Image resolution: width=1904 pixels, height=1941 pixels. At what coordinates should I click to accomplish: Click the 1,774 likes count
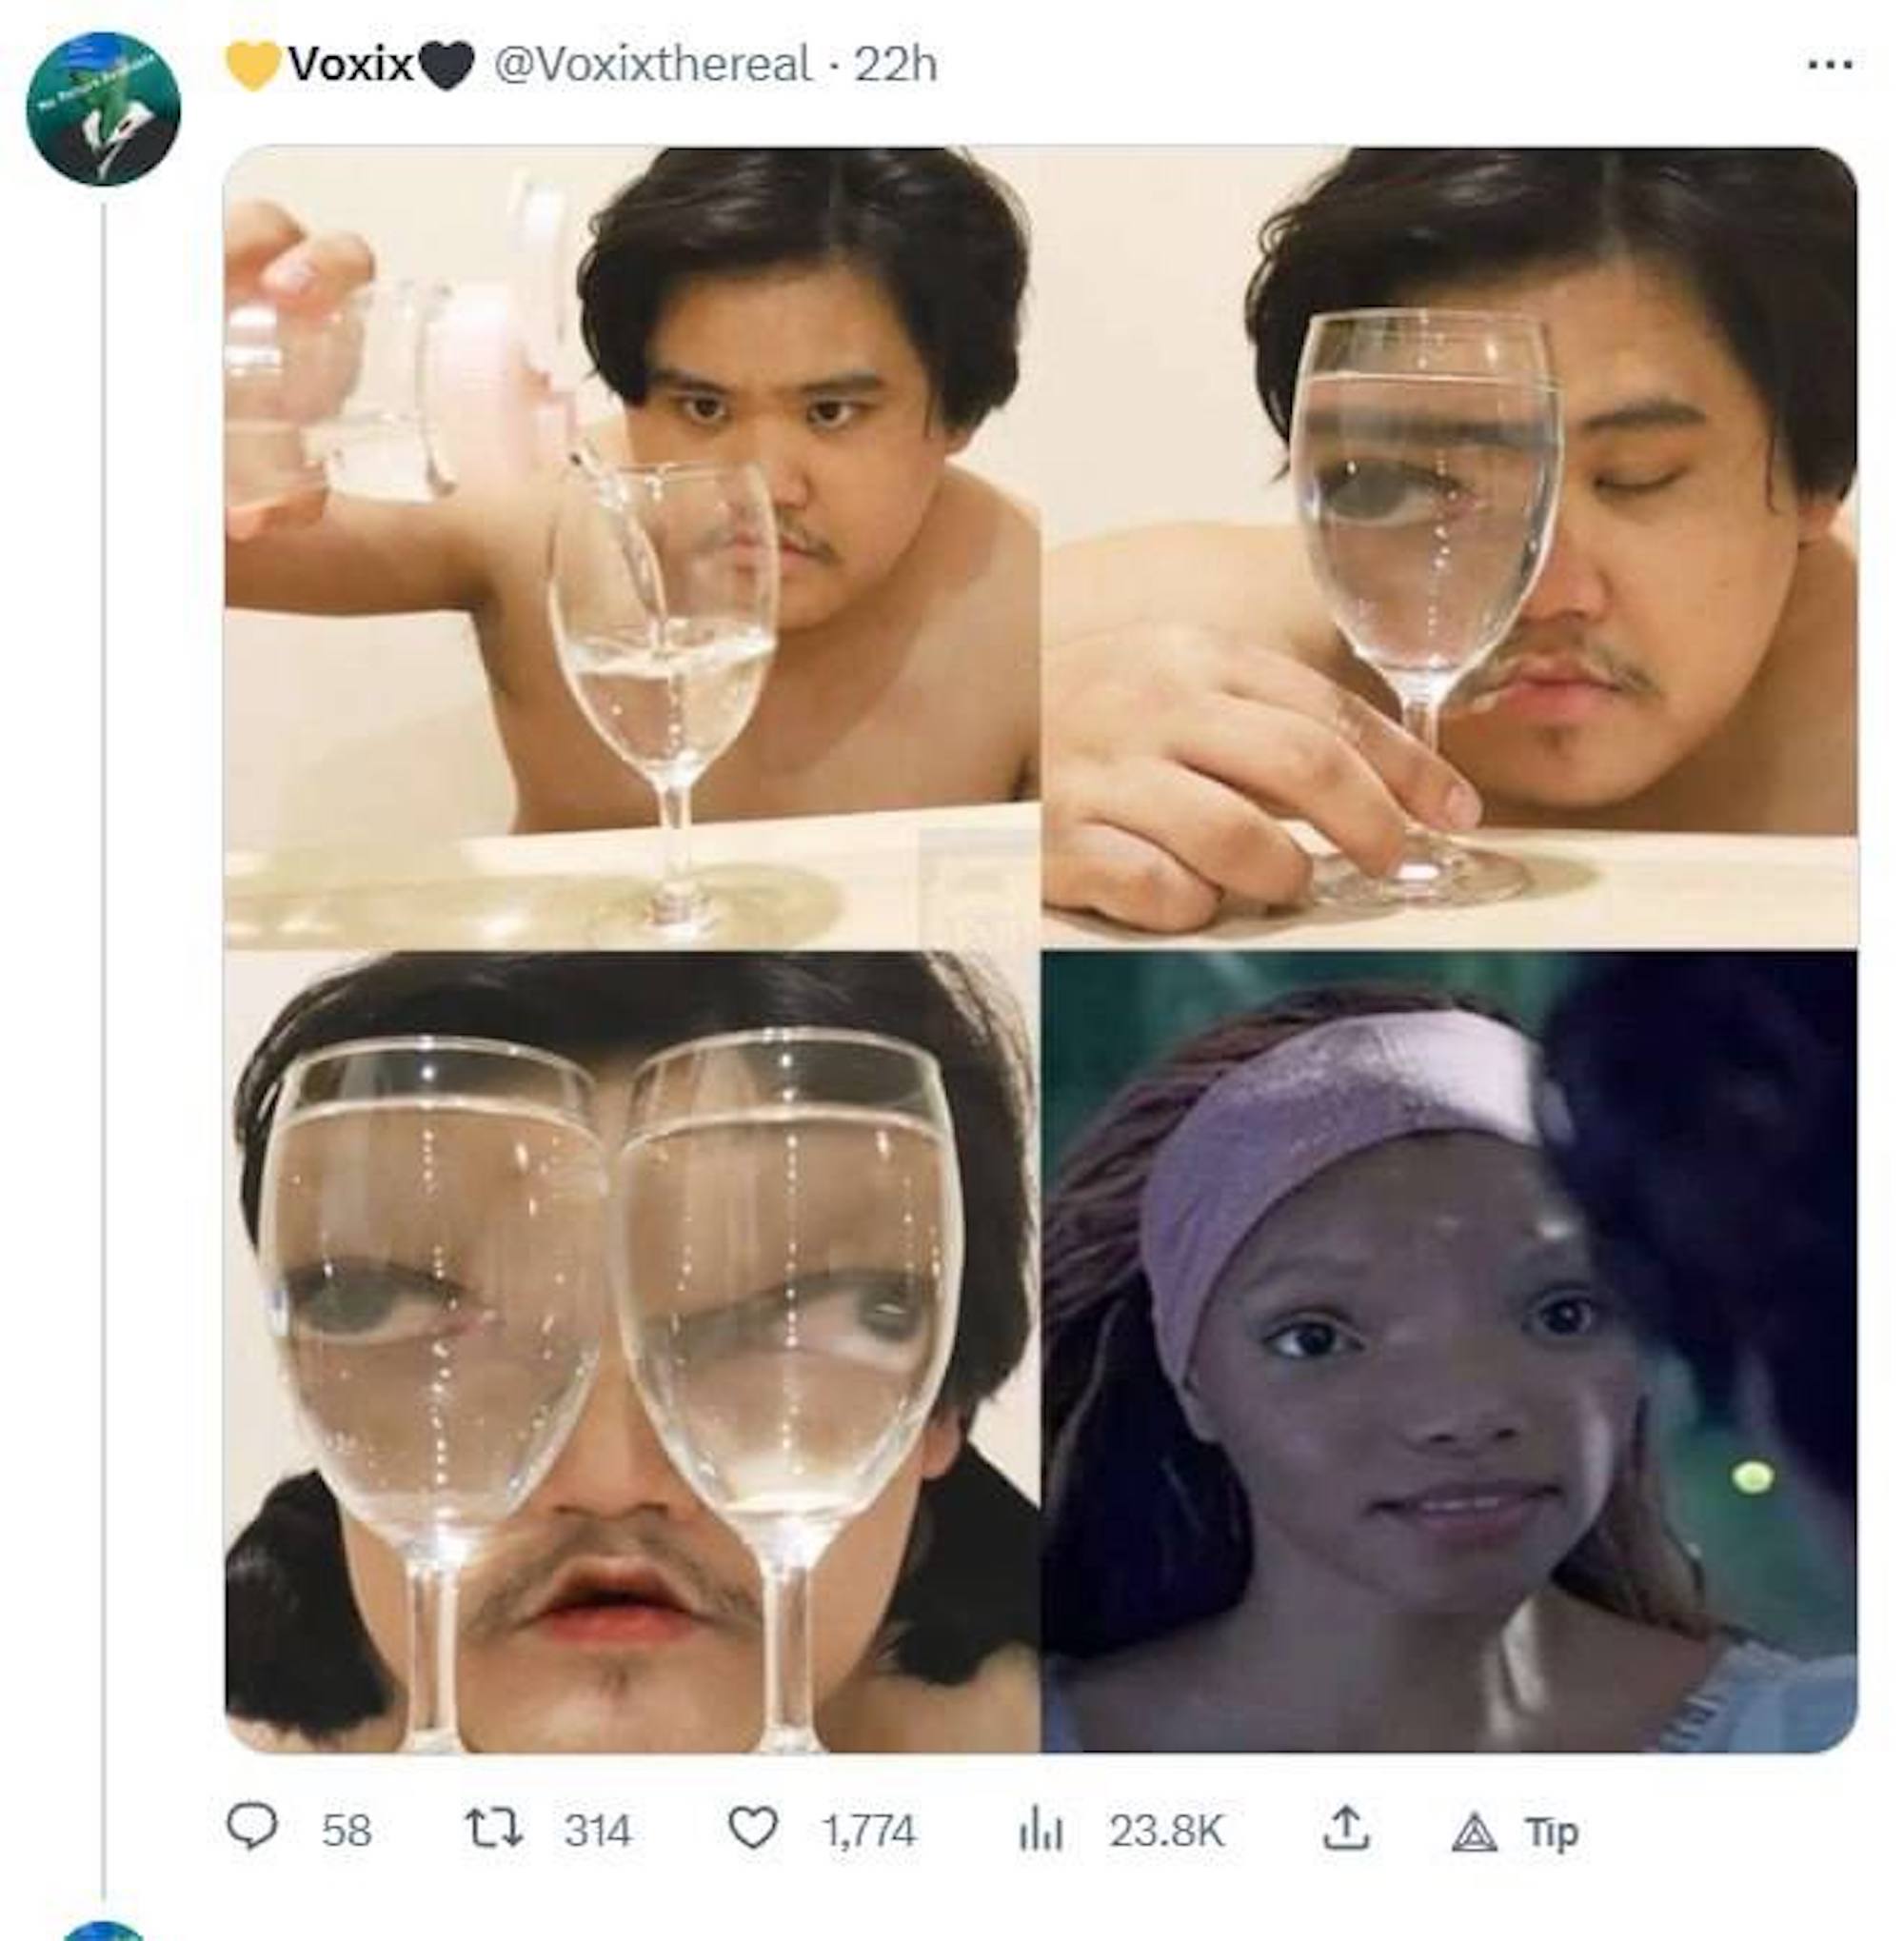pos(868,1831)
